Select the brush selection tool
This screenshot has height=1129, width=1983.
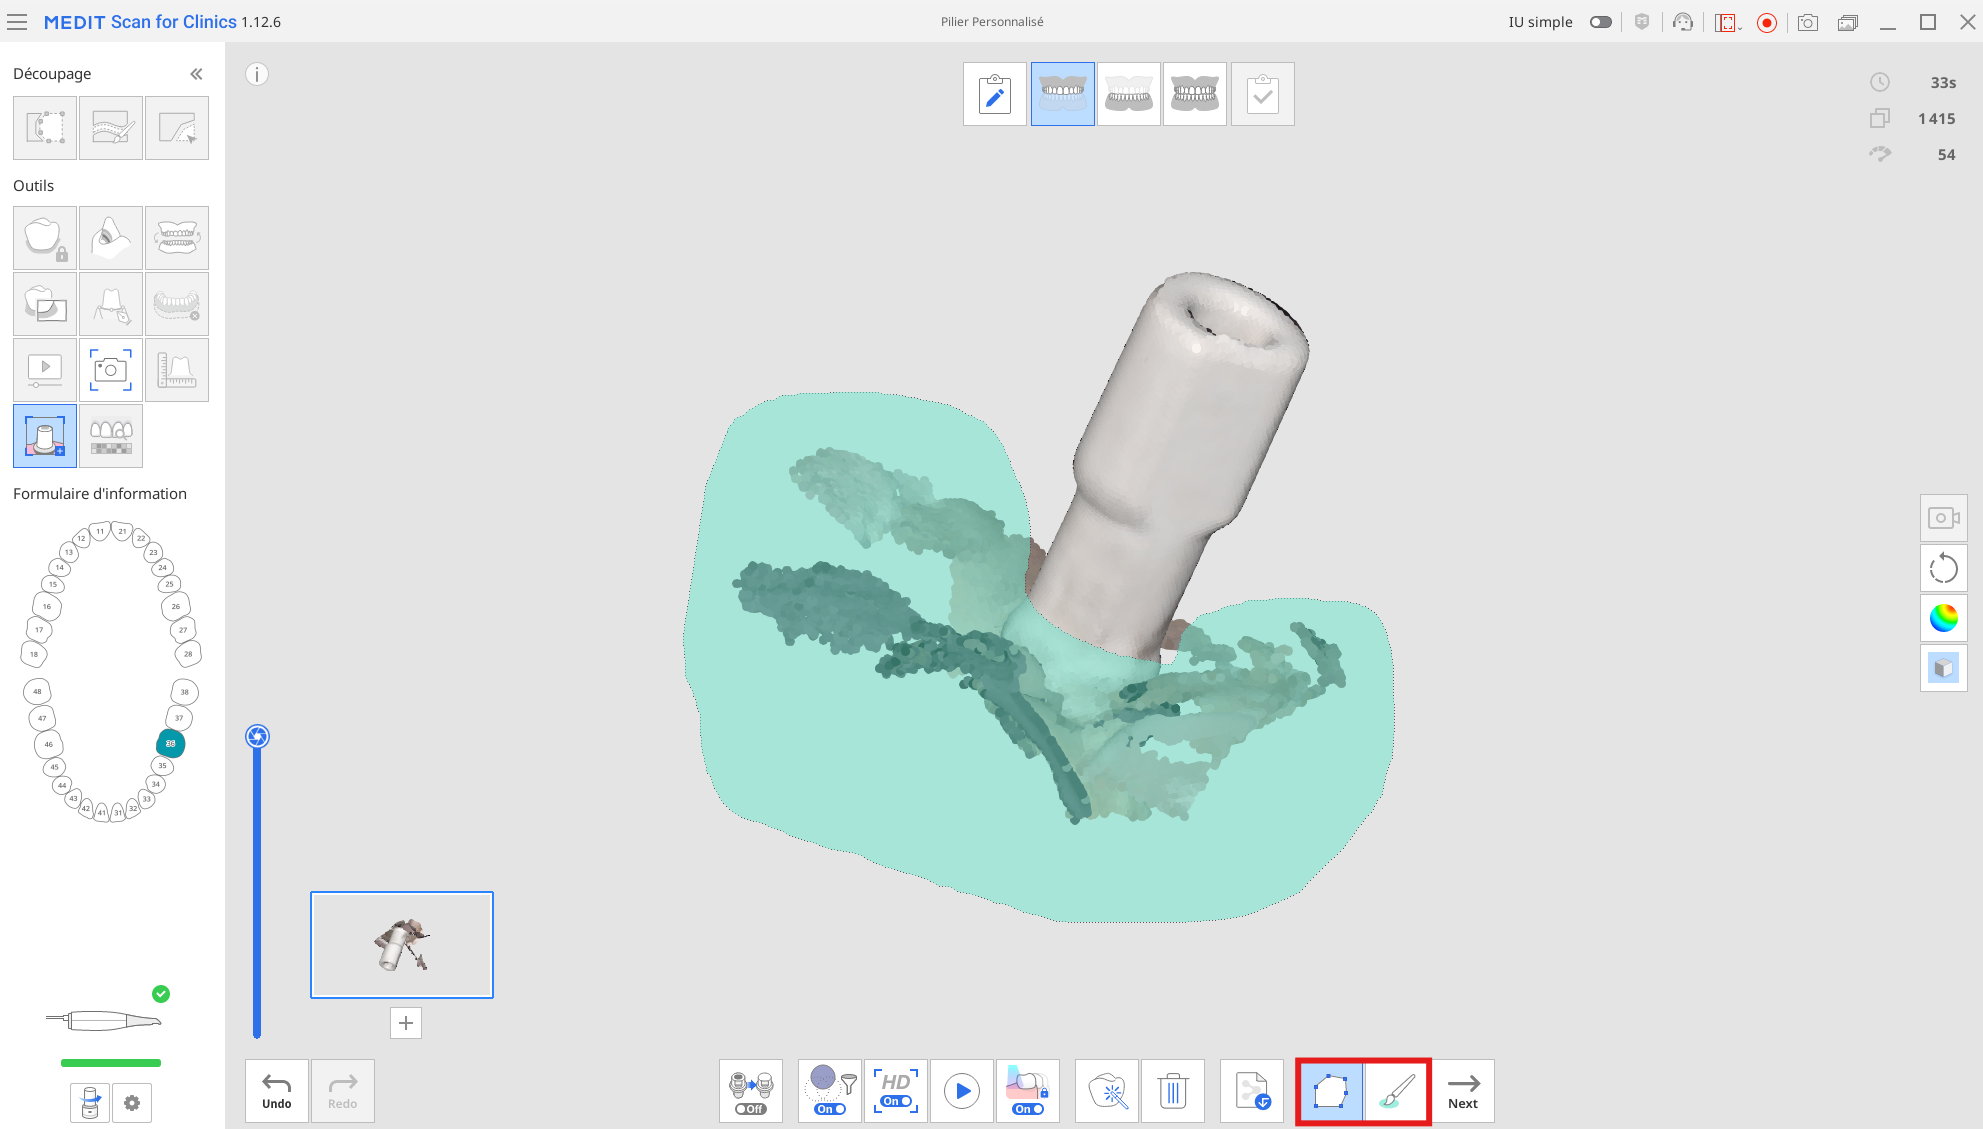pyautogui.click(x=1396, y=1091)
